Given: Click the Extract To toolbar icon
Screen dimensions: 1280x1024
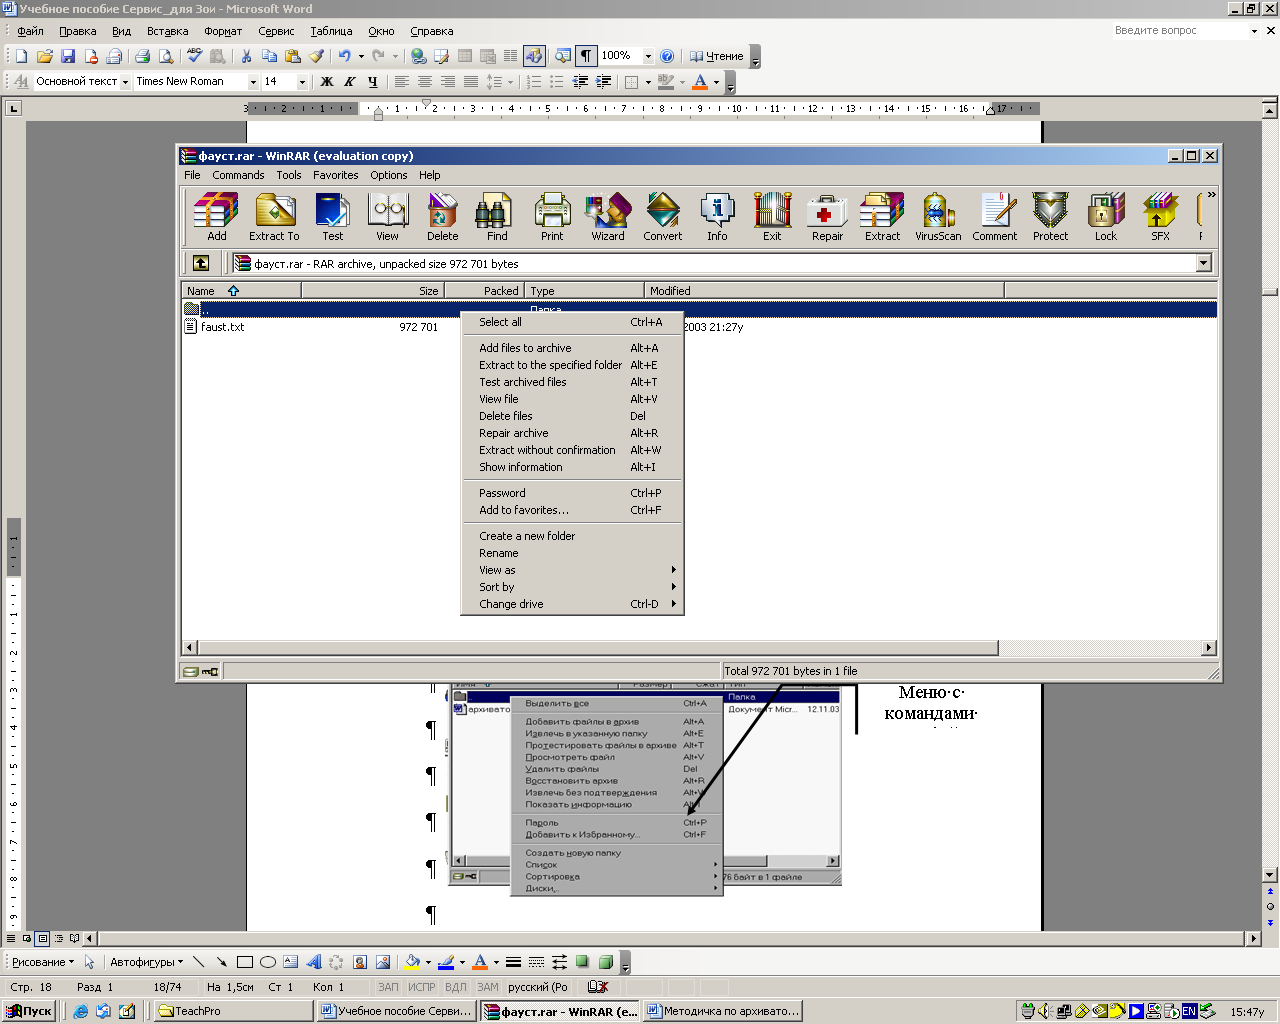Looking at the screenshot, I should point(274,217).
